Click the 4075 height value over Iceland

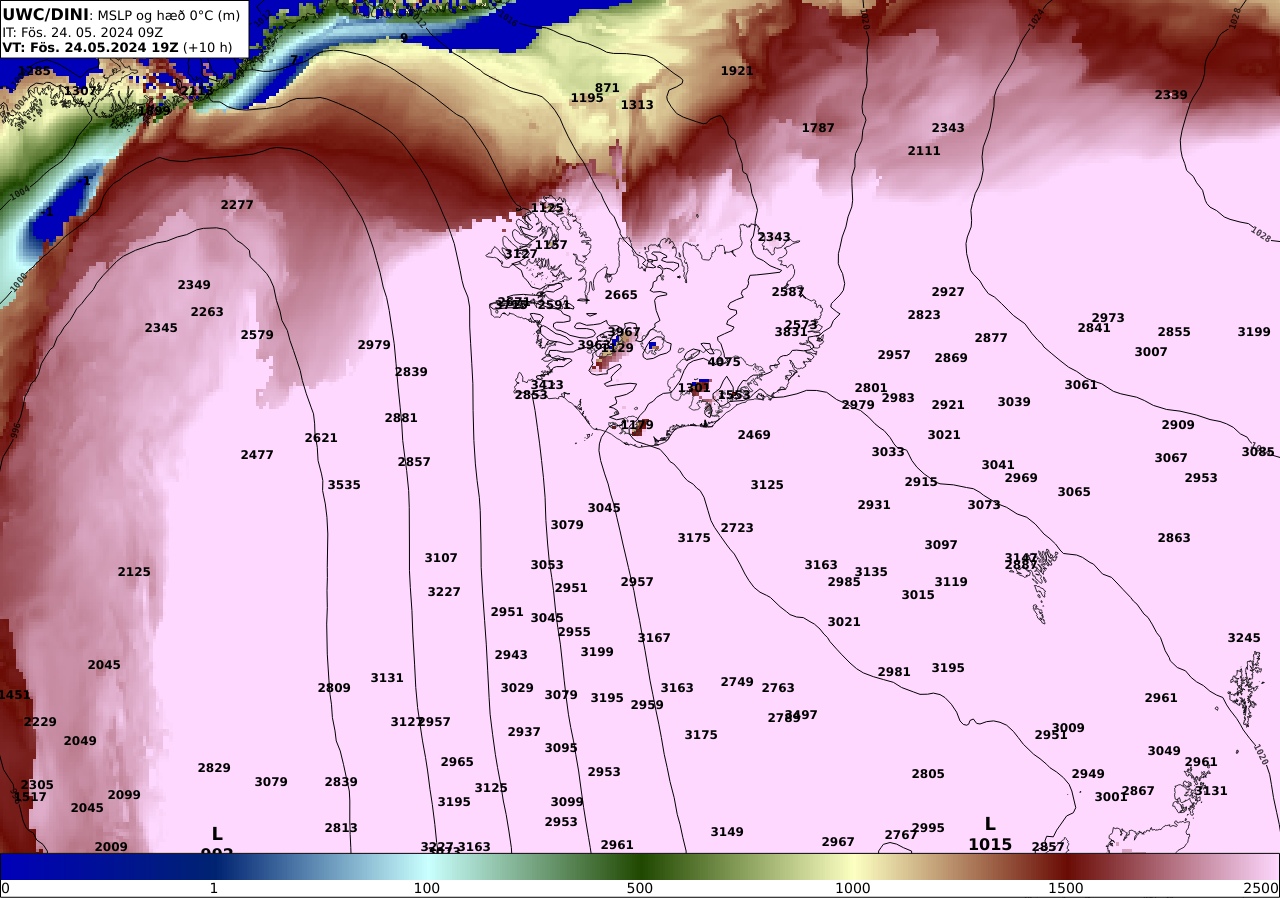(x=724, y=362)
